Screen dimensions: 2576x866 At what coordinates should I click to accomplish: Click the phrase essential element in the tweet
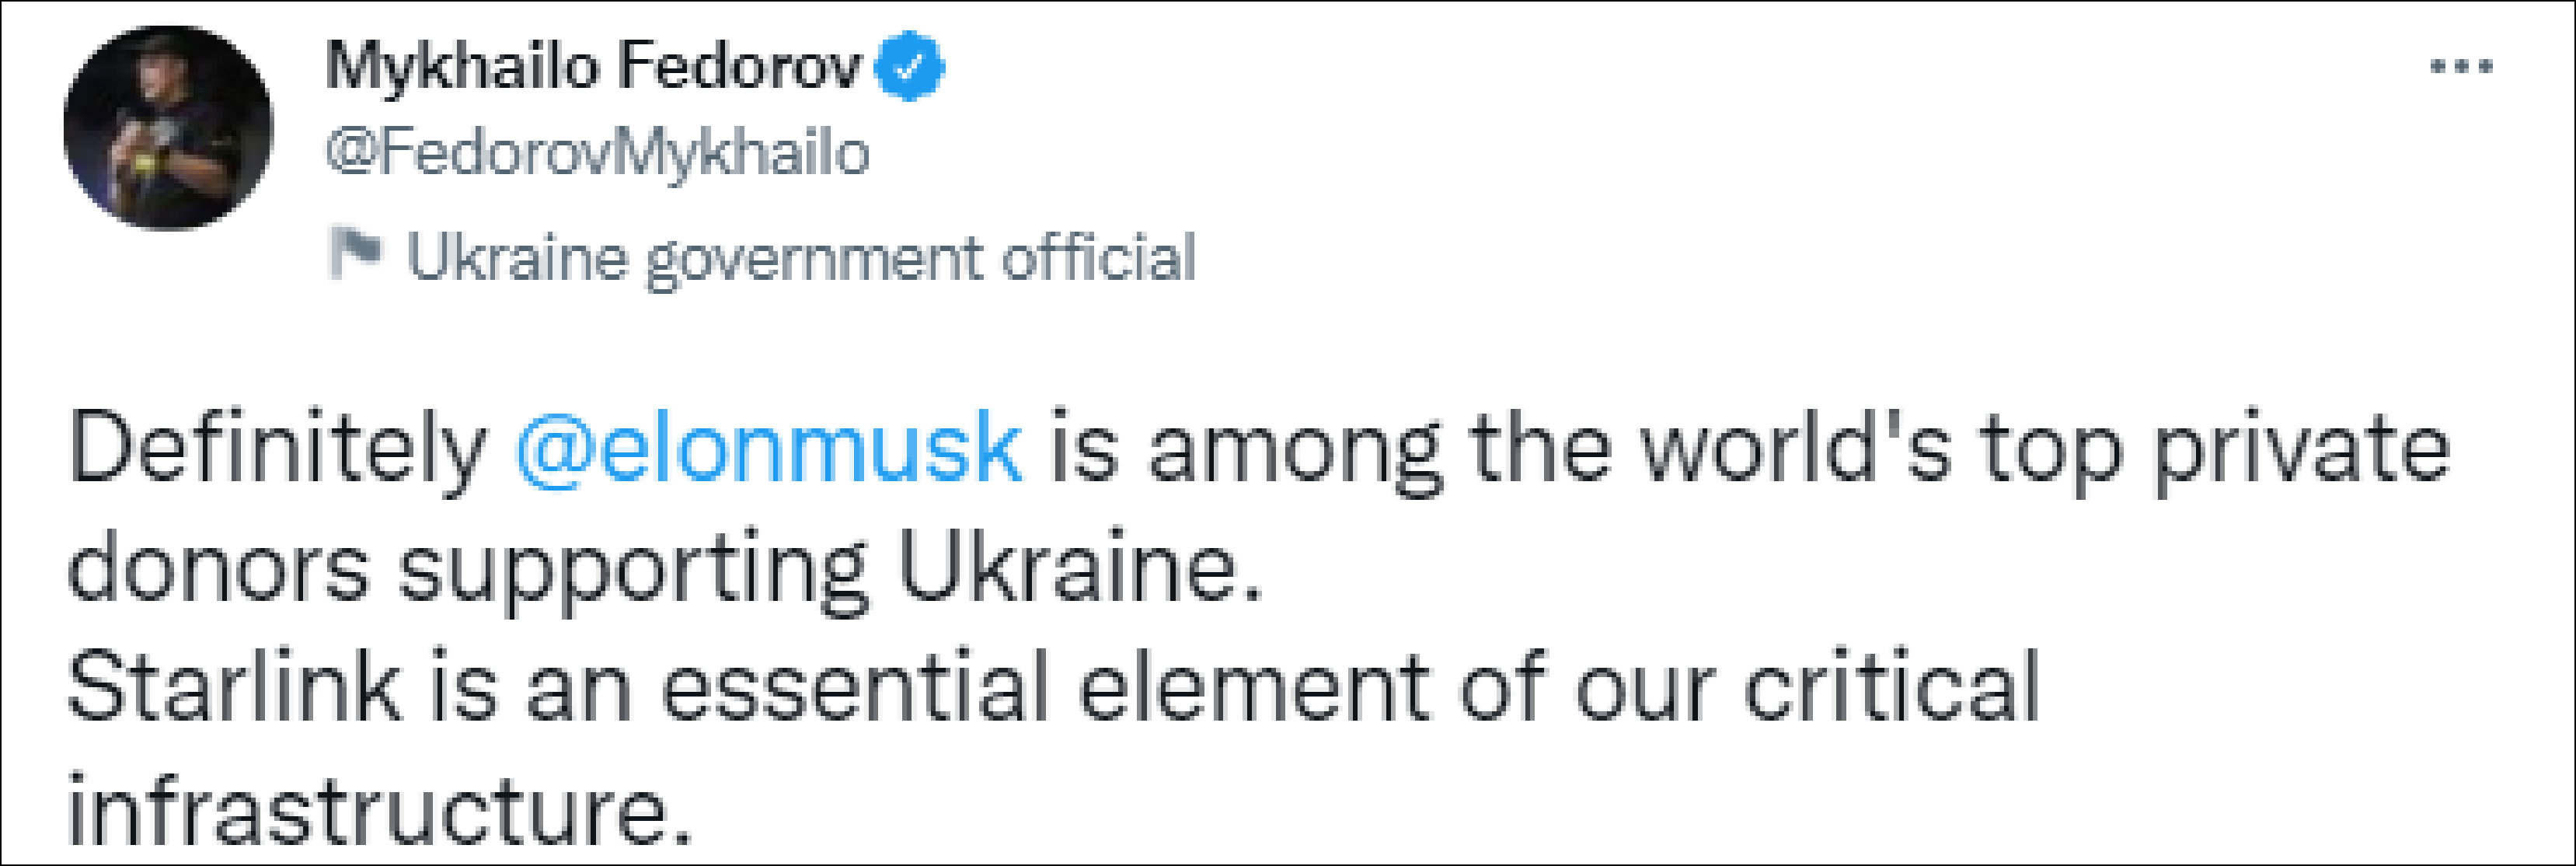point(1045,688)
